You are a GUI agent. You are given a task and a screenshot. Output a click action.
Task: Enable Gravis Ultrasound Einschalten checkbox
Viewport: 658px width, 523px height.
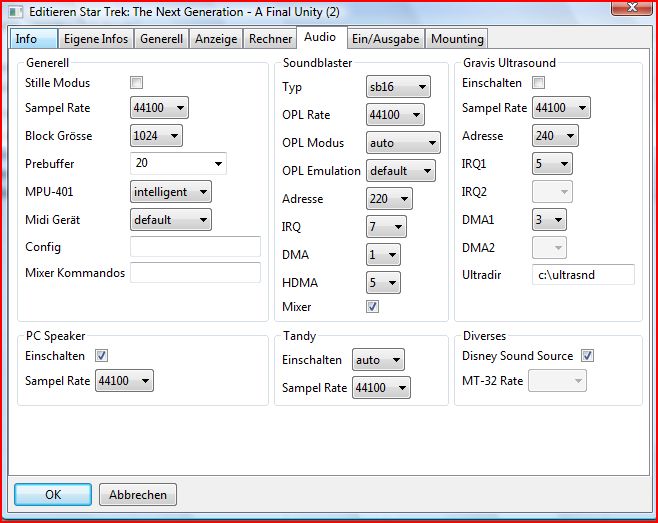(539, 82)
